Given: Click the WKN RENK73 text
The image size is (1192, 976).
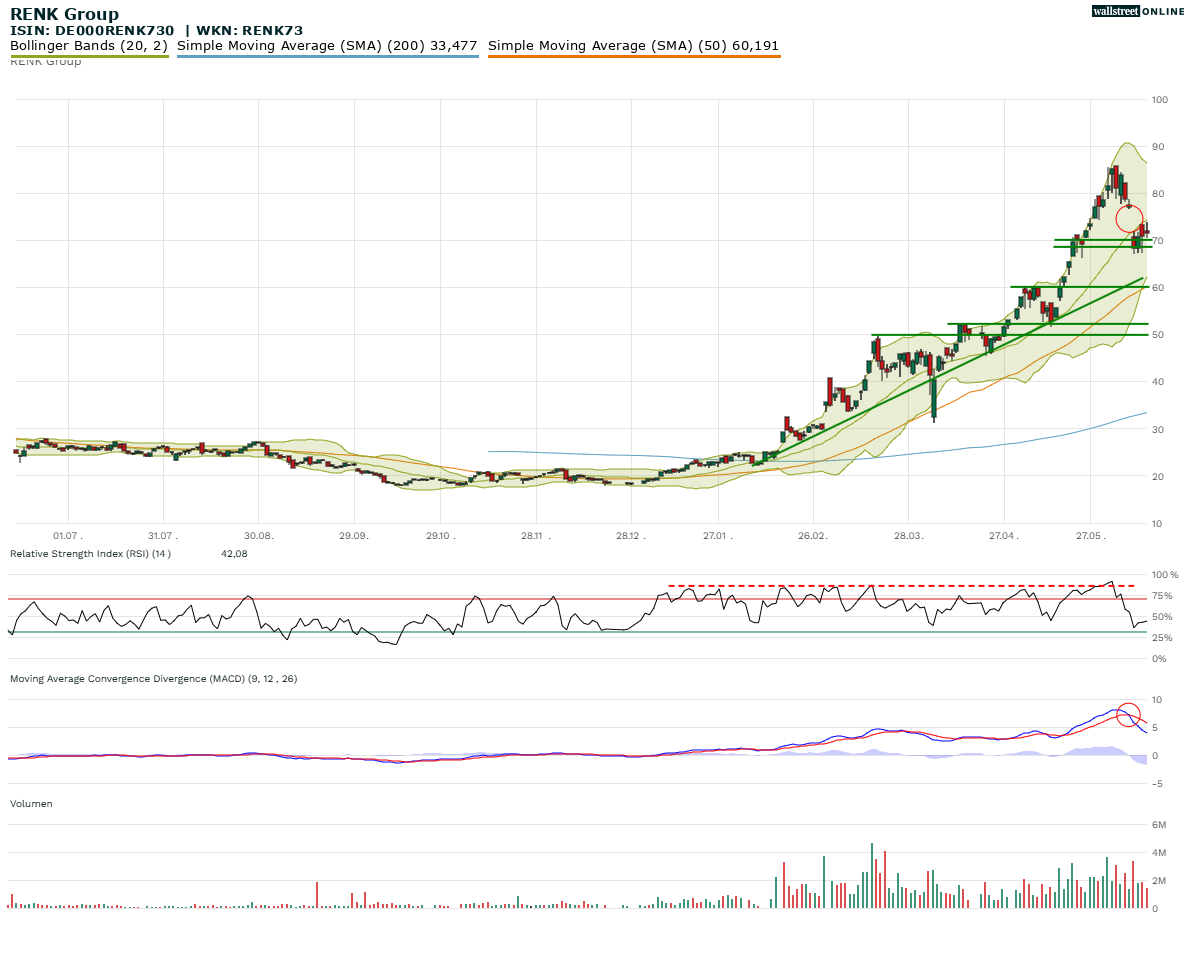Looking at the screenshot, I should 249,30.
